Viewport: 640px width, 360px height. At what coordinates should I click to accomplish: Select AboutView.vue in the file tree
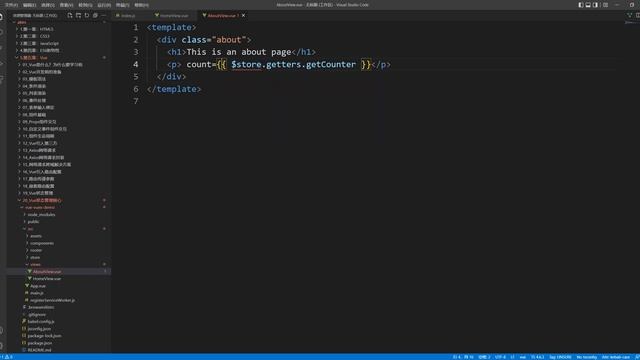tap(58, 271)
